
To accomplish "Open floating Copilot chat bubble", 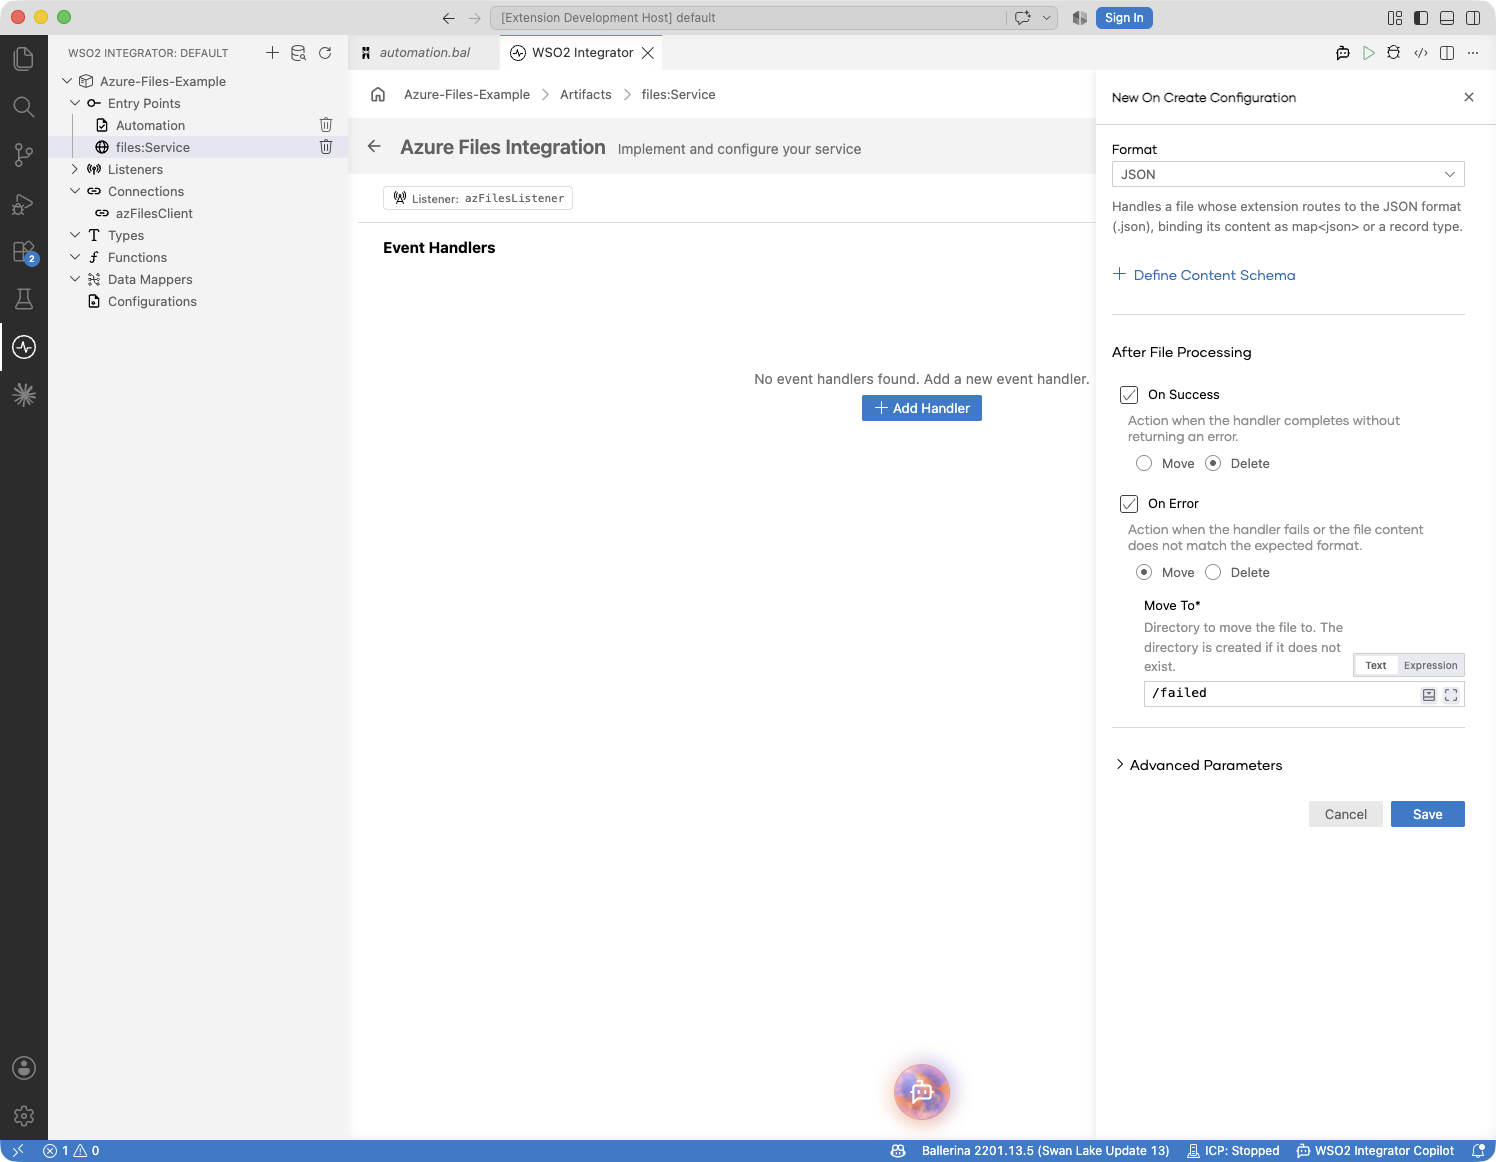I will point(922,1091).
